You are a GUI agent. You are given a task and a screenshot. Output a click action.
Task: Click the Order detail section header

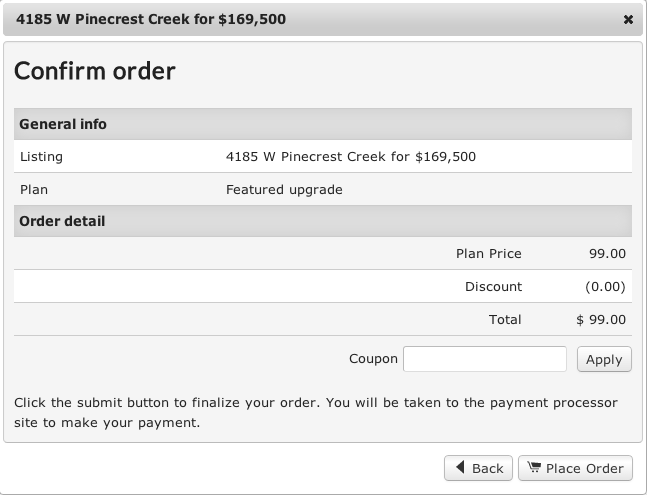(x=62, y=221)
